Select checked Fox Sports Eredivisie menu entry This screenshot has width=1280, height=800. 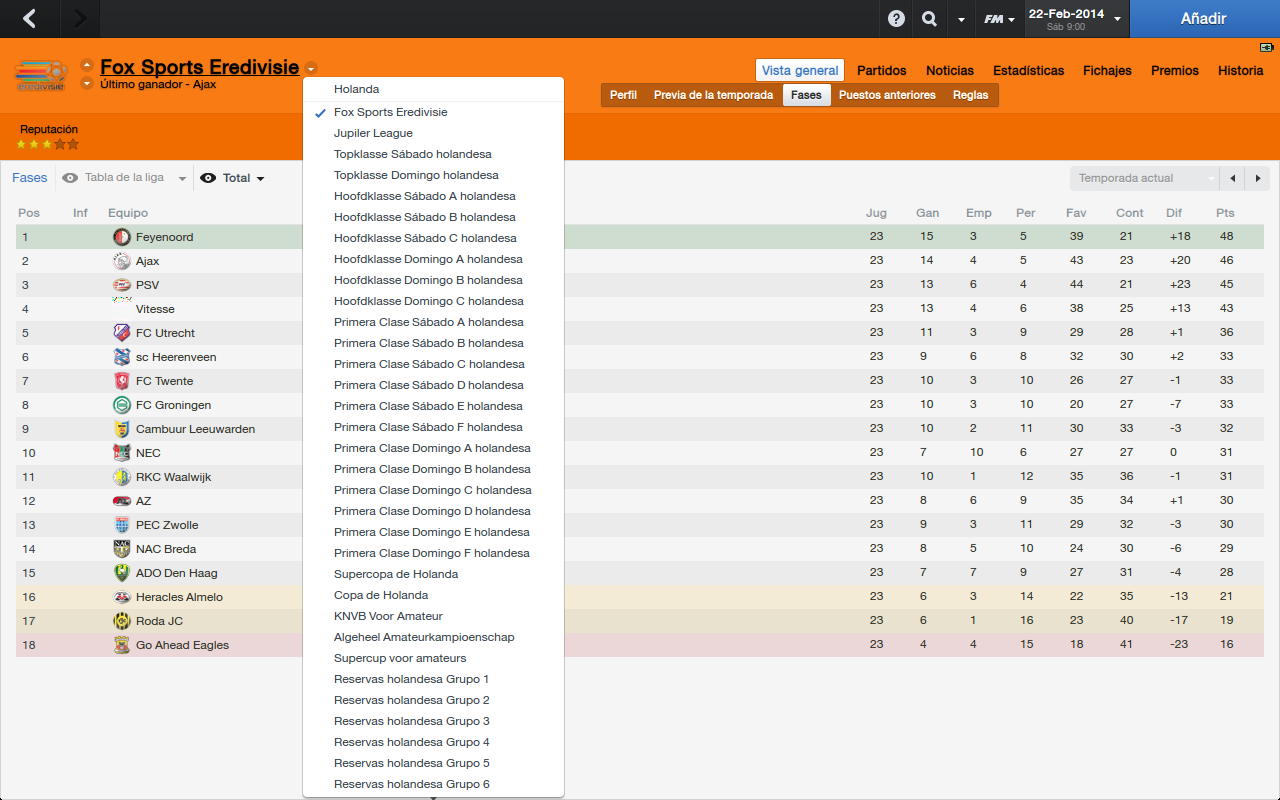coord(433,112)
